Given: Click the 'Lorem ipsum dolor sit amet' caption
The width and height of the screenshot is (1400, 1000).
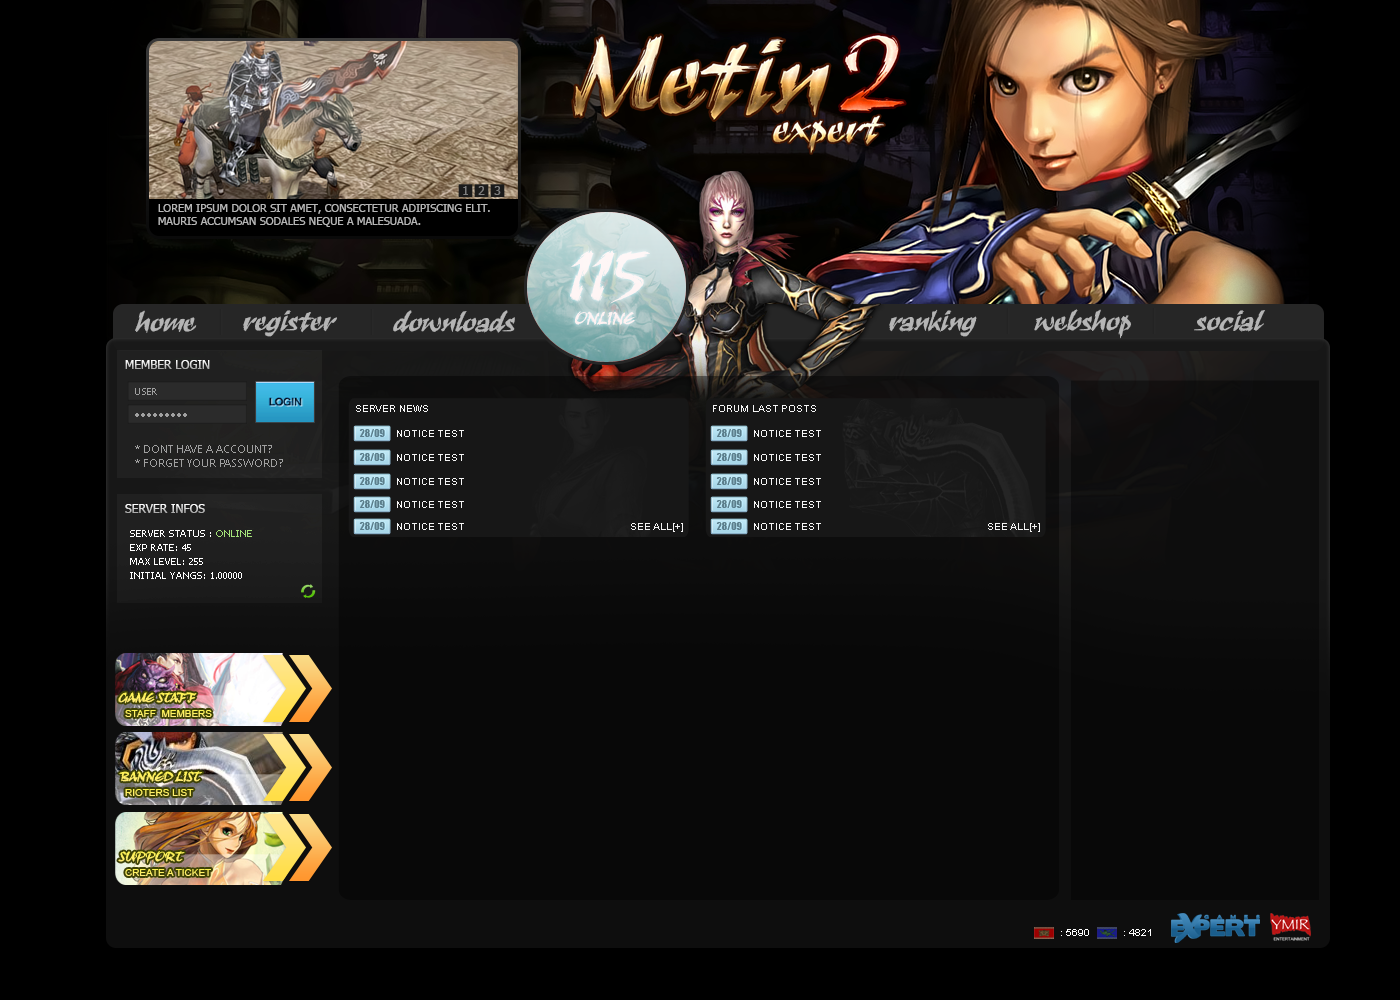Looking at the screenshot, I should [x=324, y=215].
